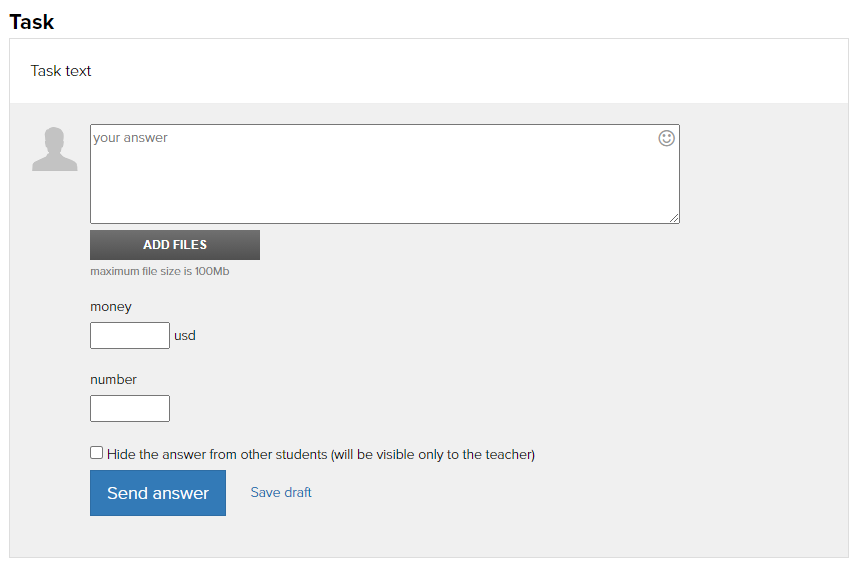Image resolution: width=860 pixels, height=568 pixels.
Task: Open the emoji smiley picker
Action: (666, 138)
